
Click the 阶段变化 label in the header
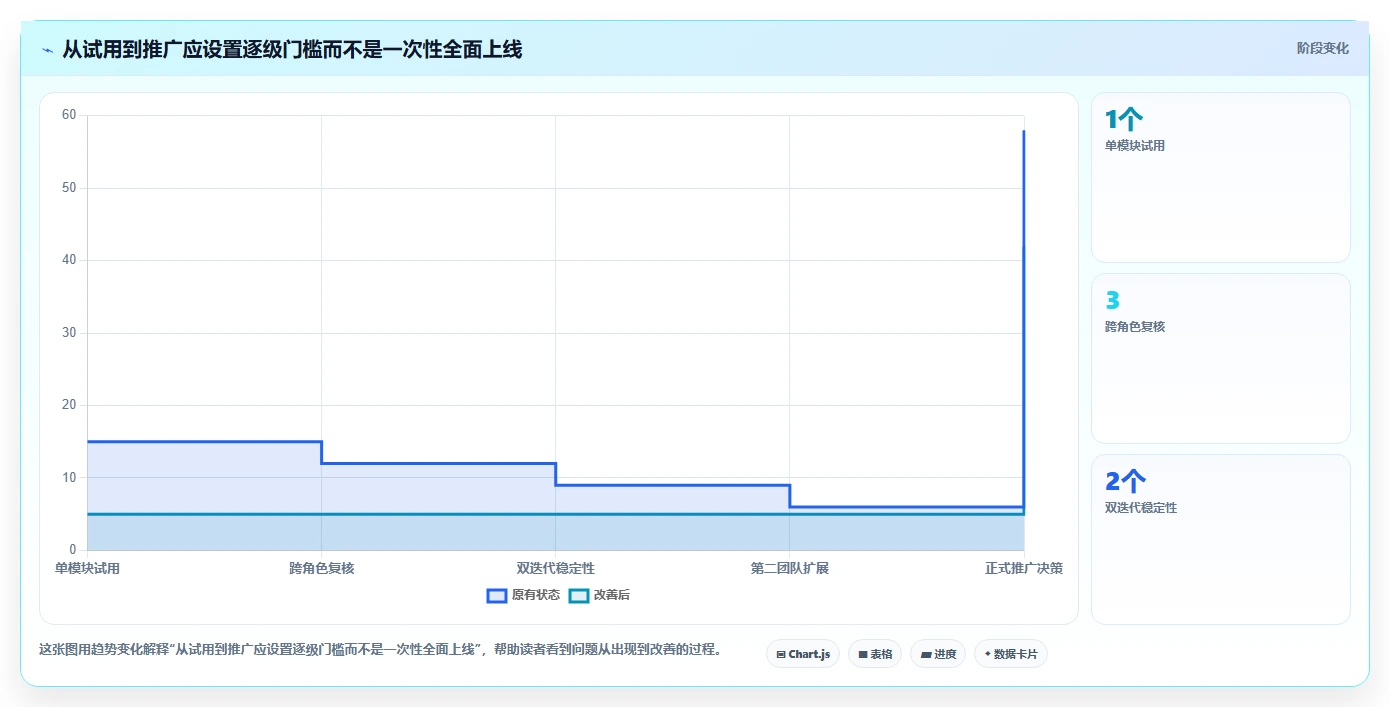[1322, 48]
